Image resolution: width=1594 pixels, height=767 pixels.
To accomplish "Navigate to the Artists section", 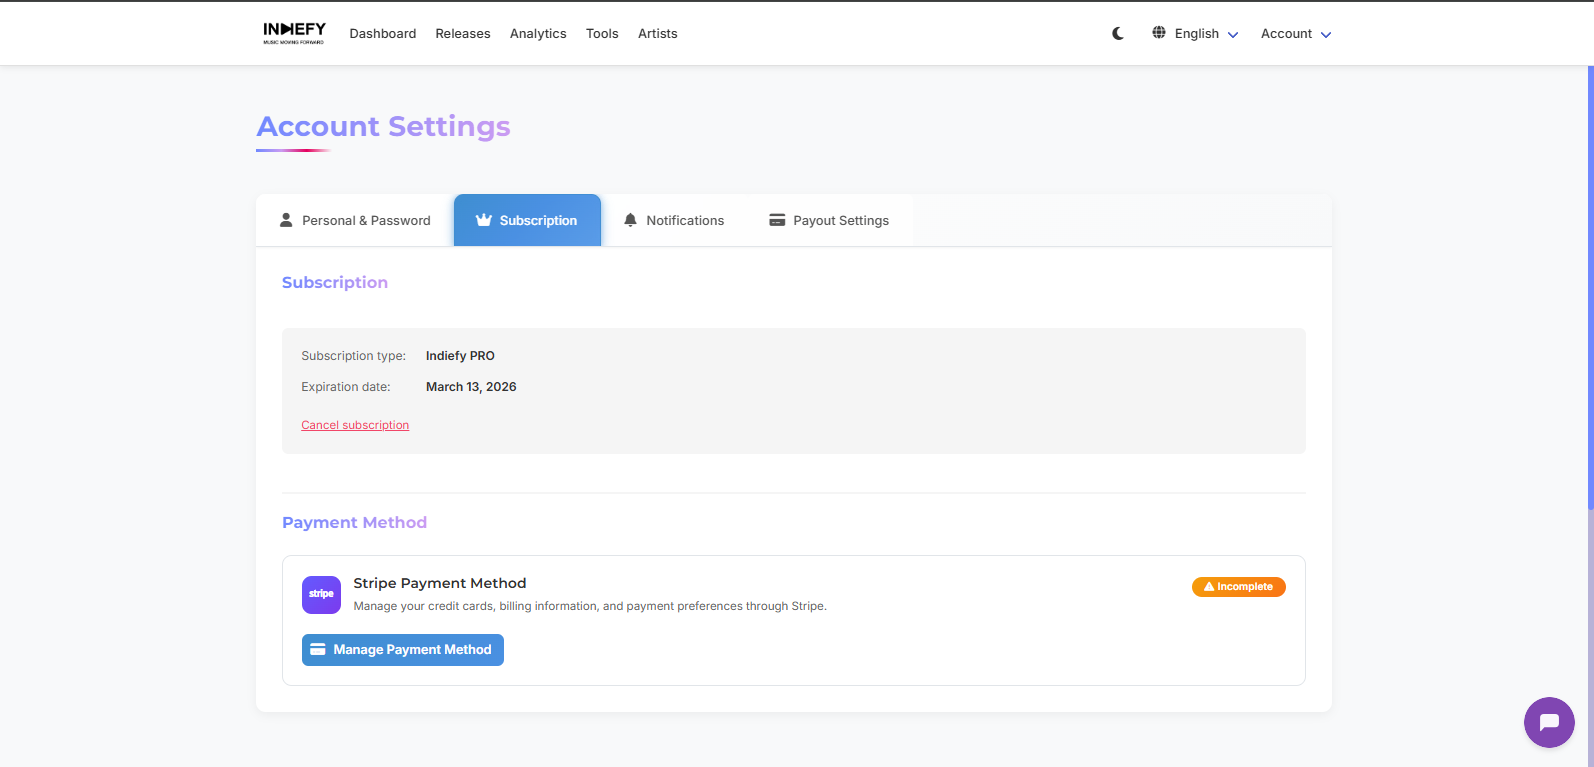I will click(658, 34).
